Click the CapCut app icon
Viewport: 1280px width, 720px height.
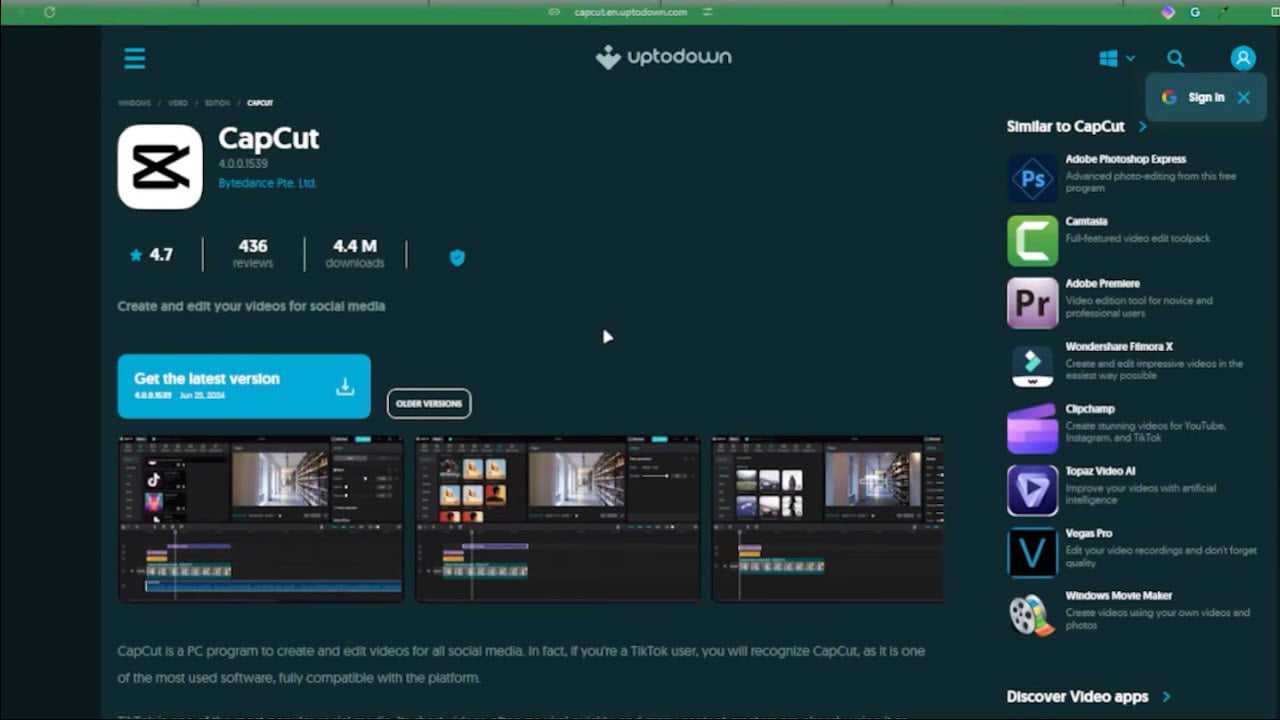coord(160,167)
